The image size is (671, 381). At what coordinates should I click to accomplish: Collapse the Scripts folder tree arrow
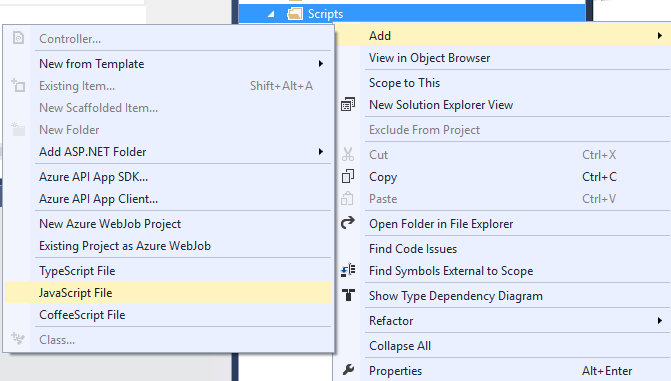(271, 14)
